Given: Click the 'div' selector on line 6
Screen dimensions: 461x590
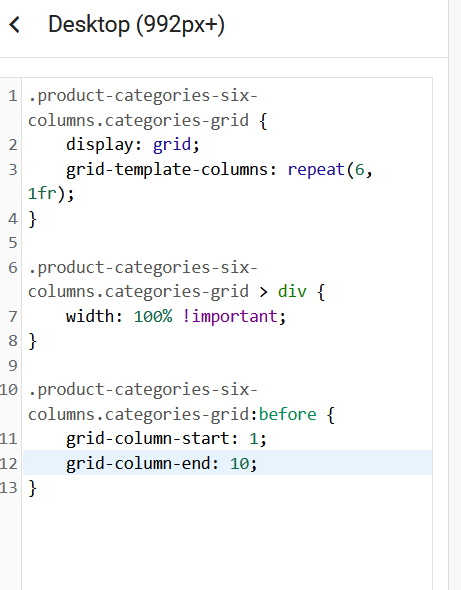Looking at the screenshot, I should 292,292.
